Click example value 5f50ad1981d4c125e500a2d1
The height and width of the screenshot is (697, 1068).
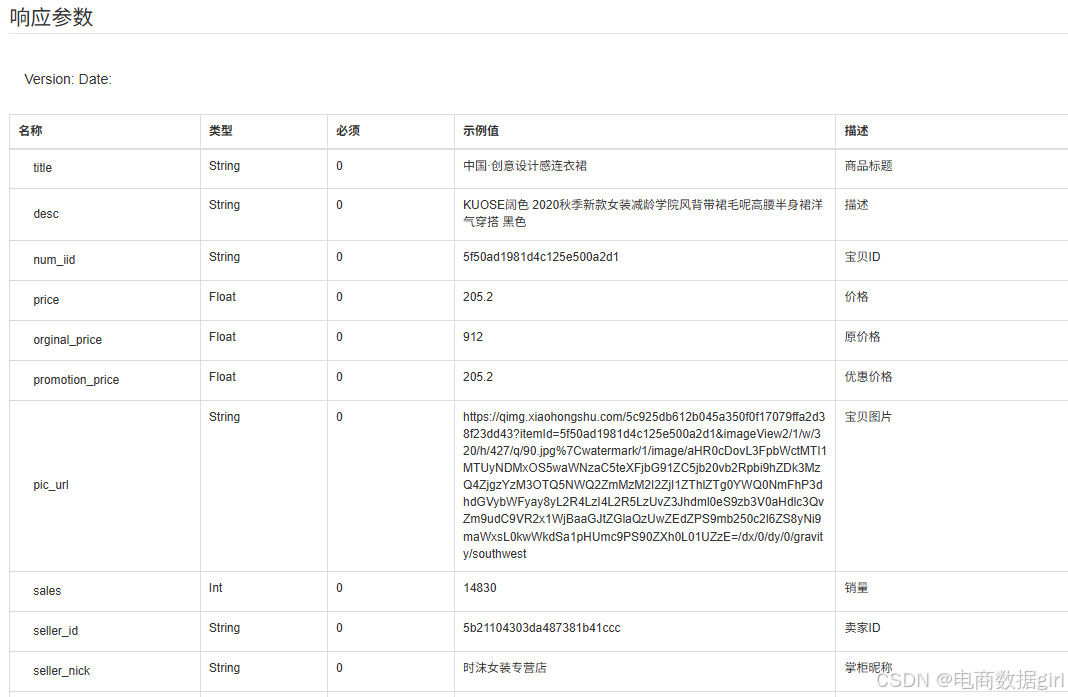point(541,257)
